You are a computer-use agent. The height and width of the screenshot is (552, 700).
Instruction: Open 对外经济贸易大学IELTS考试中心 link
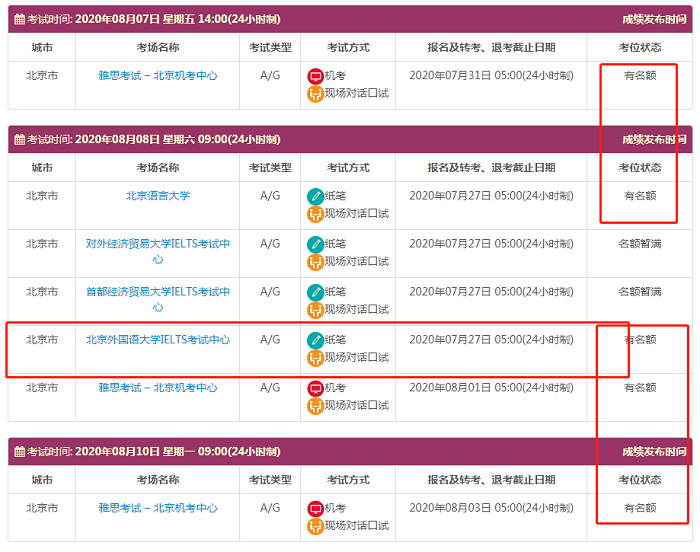pyautogui.click(x=158, y=251)
